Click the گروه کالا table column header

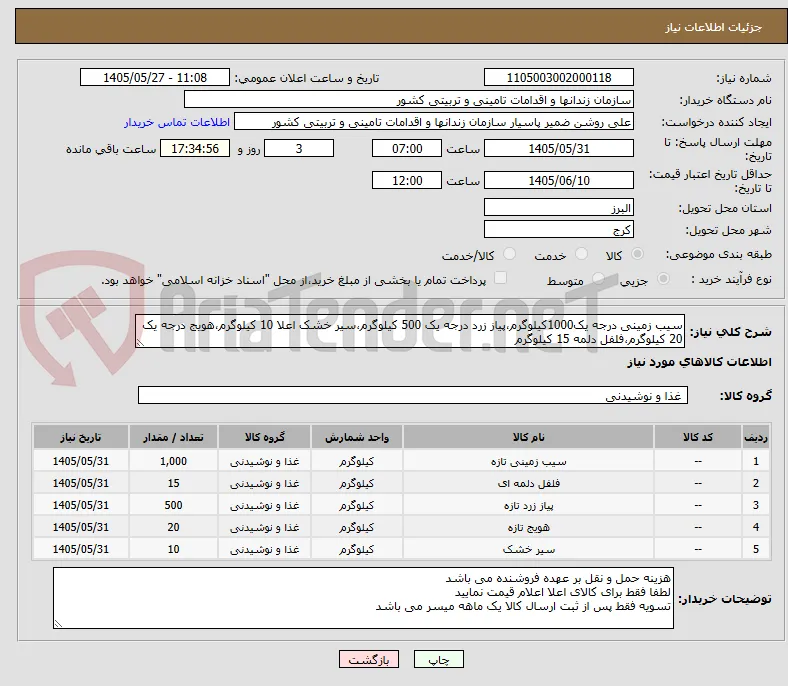[264, 437]
